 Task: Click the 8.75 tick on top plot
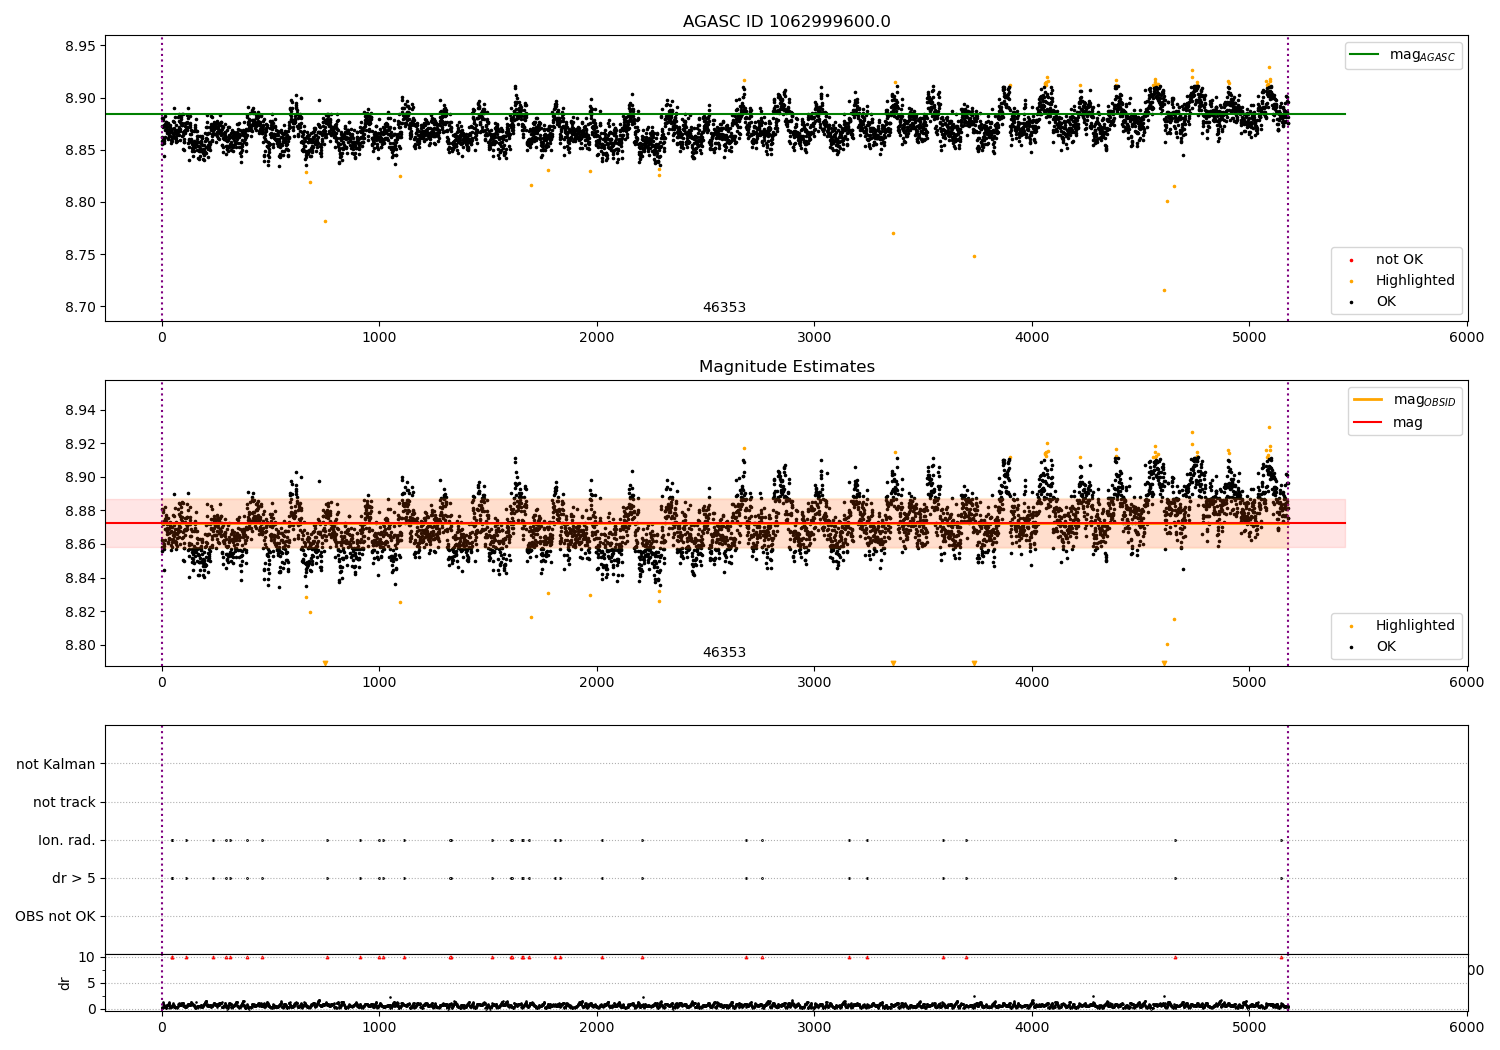[80, 255]
